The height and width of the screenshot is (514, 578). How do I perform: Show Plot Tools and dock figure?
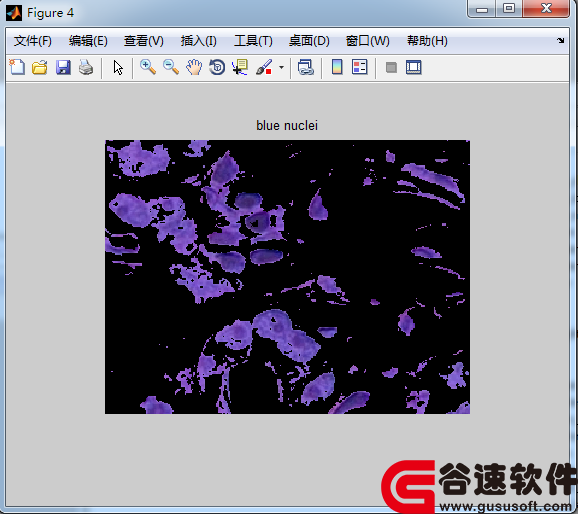[x=414, y=67]
